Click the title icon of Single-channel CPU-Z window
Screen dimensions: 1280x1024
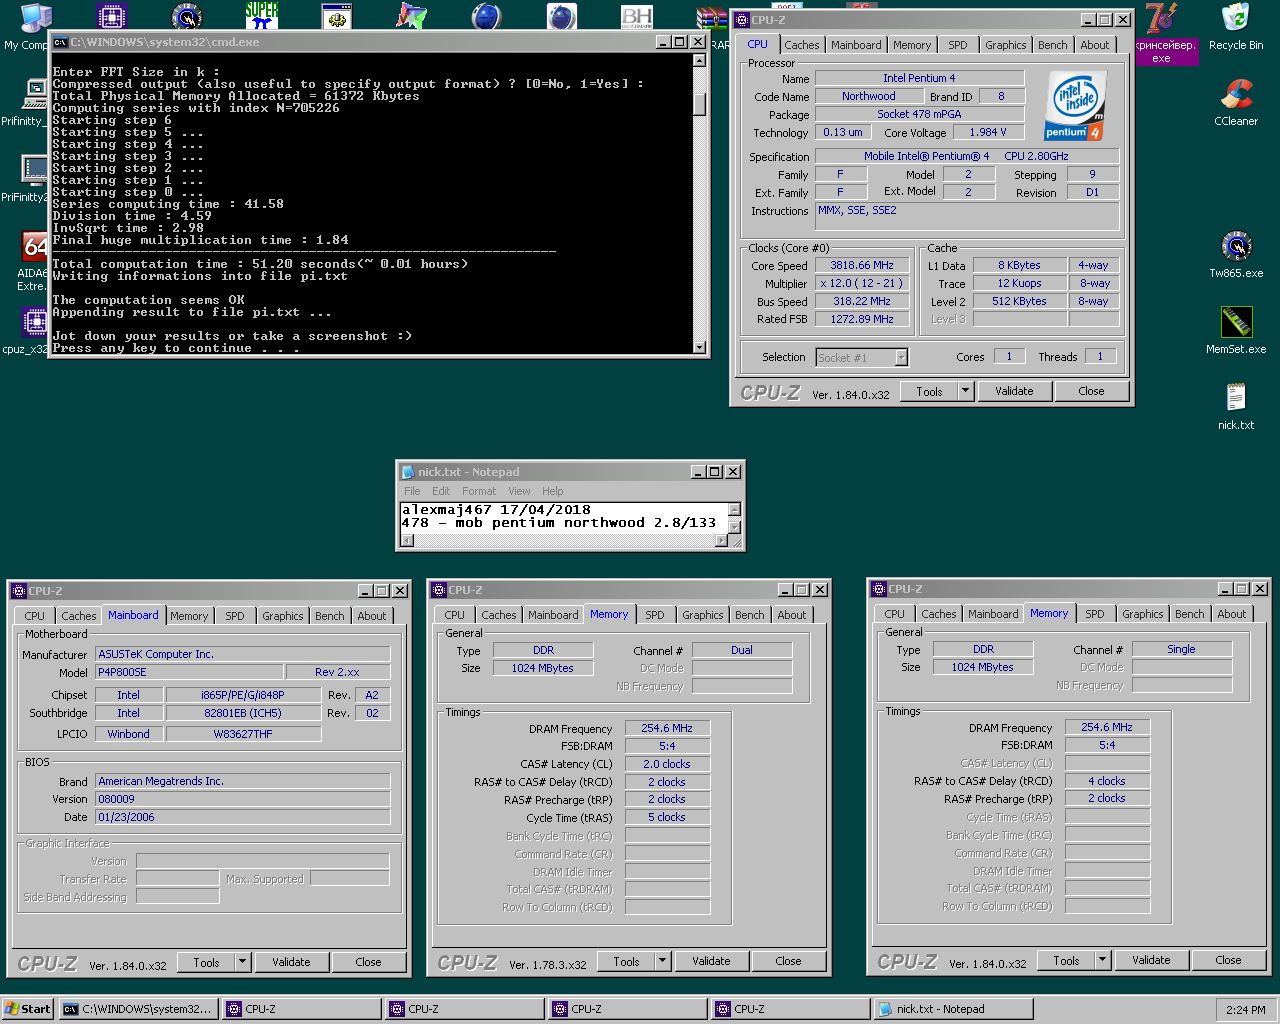878,589
